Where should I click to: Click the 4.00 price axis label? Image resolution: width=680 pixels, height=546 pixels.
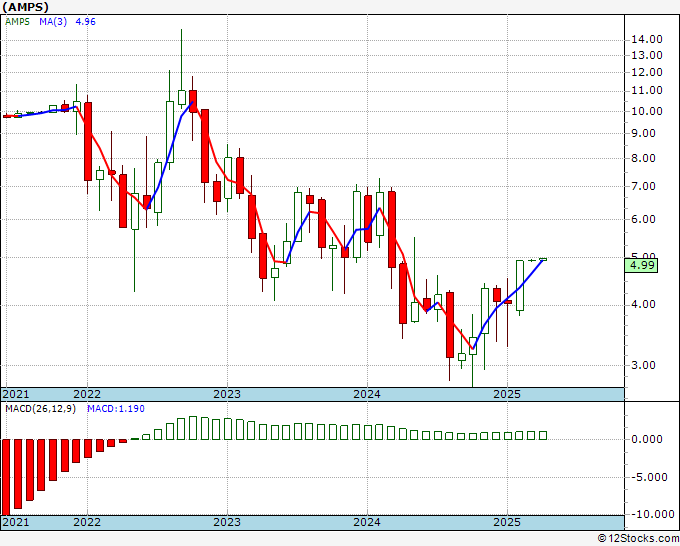point(644,304)
